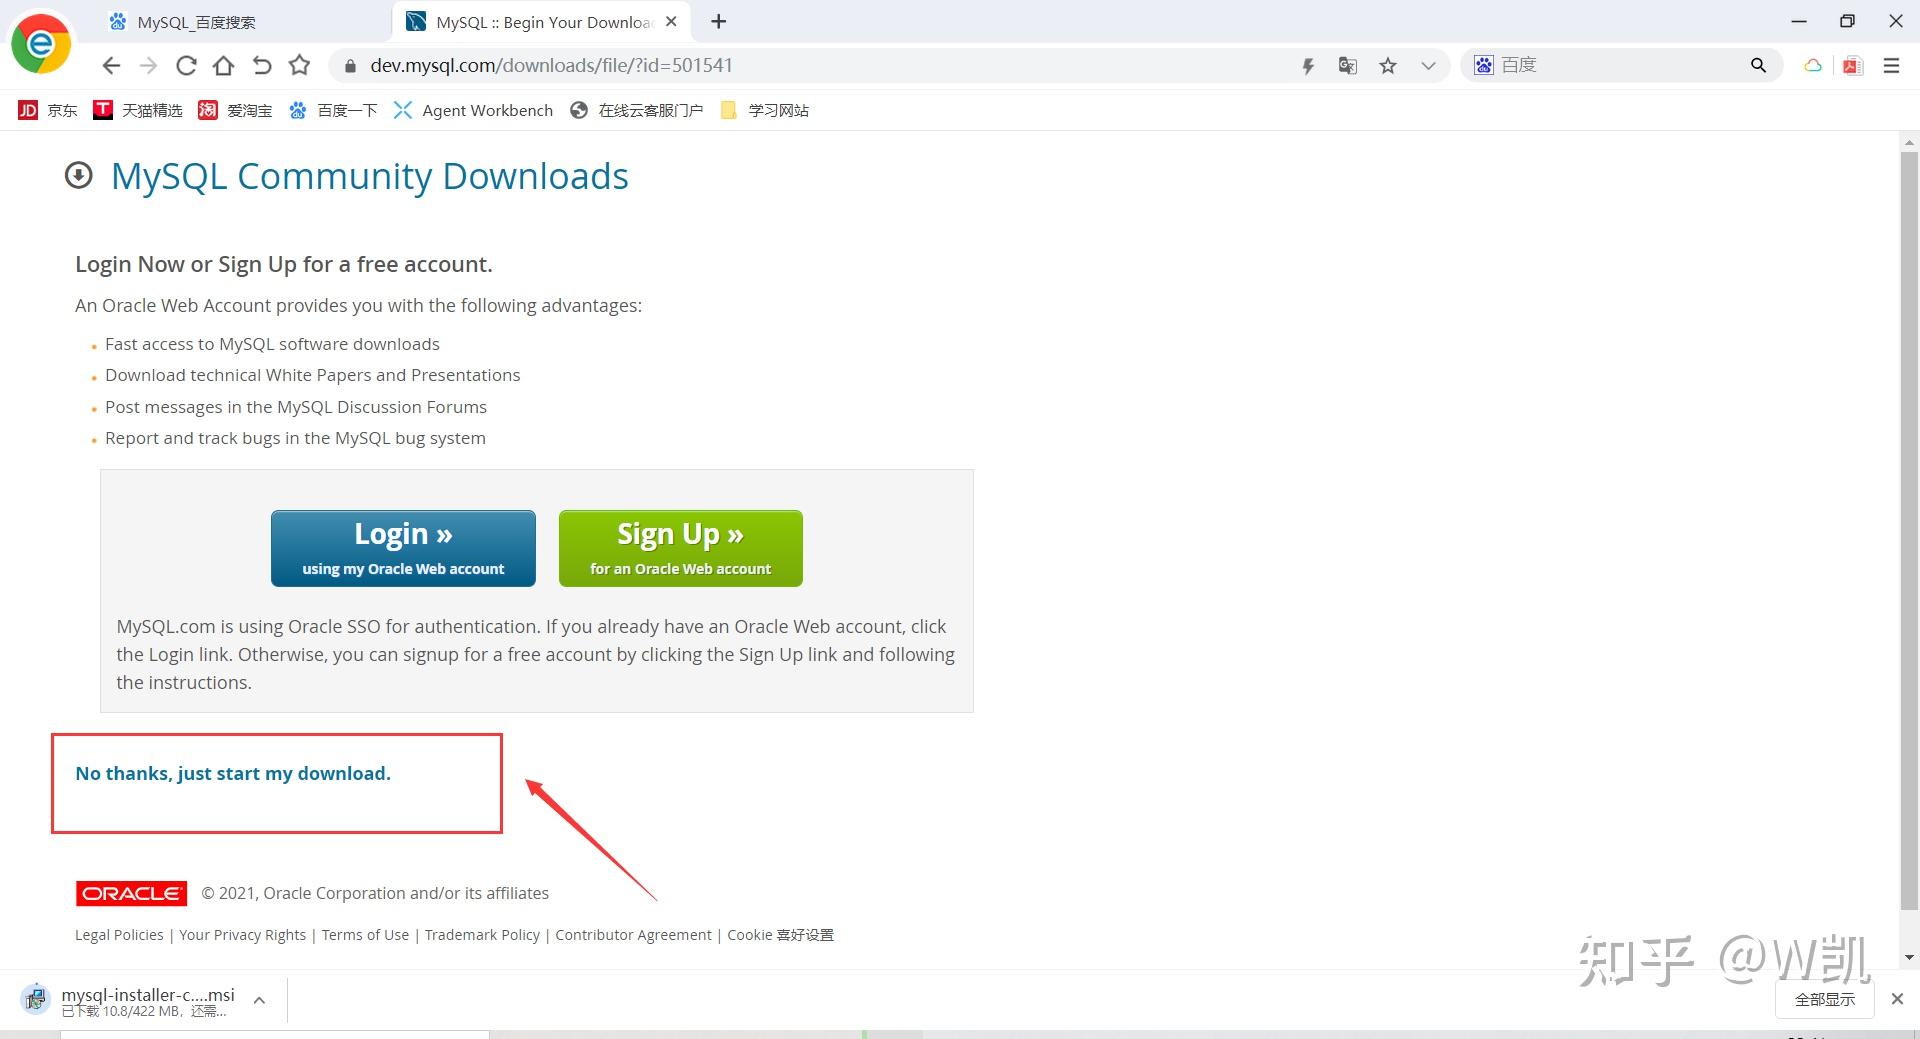This screenshot has height=1039, width=1920.
Task: Click No thanks, just start my download
Action: click(x=233, y=773)
